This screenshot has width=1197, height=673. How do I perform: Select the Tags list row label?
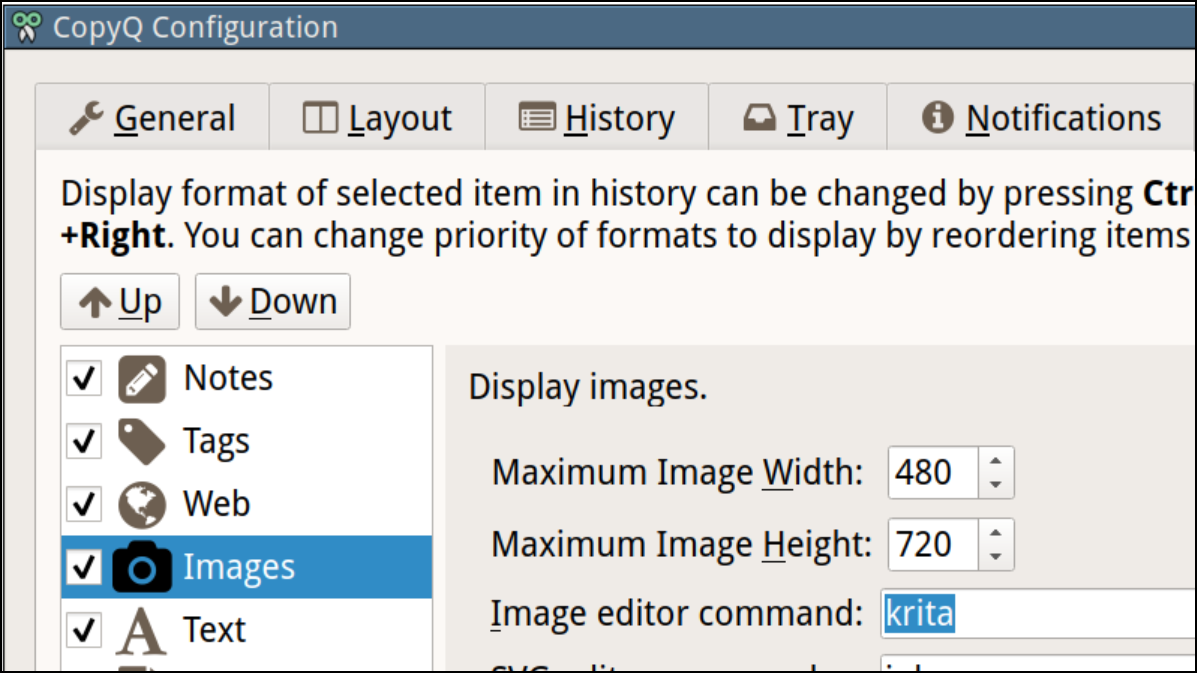point(216,442)
